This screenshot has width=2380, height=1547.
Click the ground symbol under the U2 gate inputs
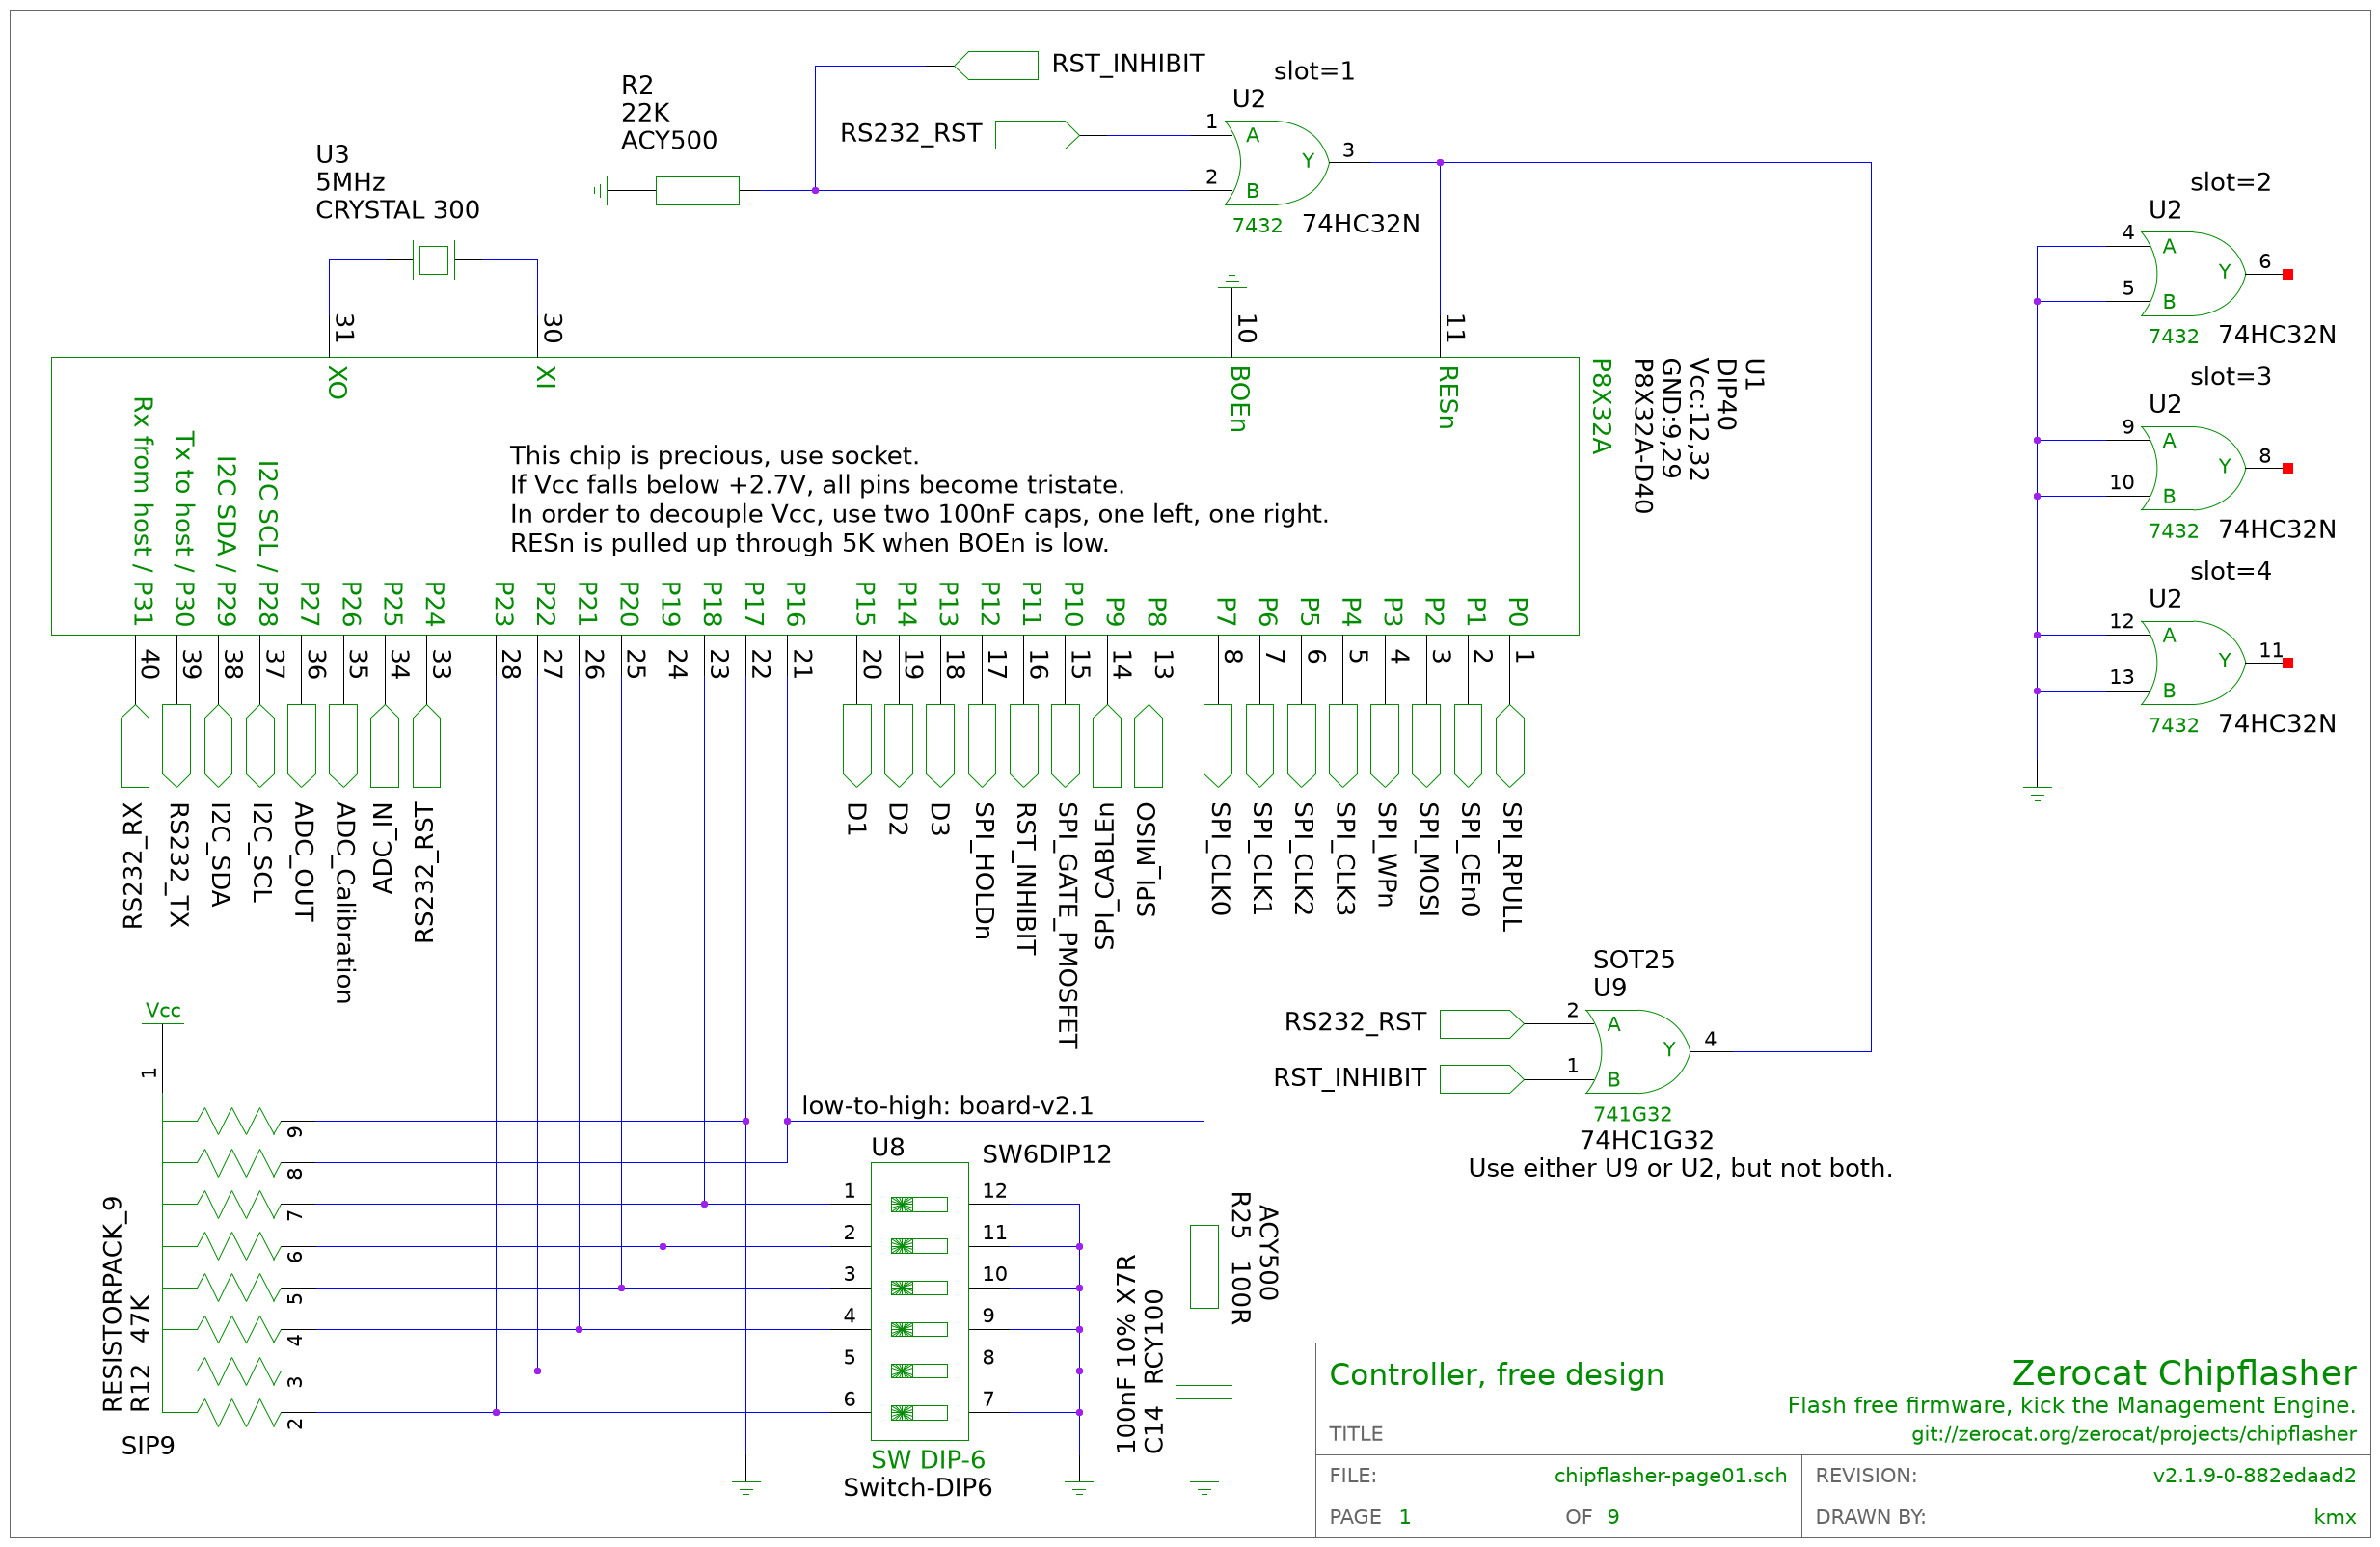[2037, 794]
